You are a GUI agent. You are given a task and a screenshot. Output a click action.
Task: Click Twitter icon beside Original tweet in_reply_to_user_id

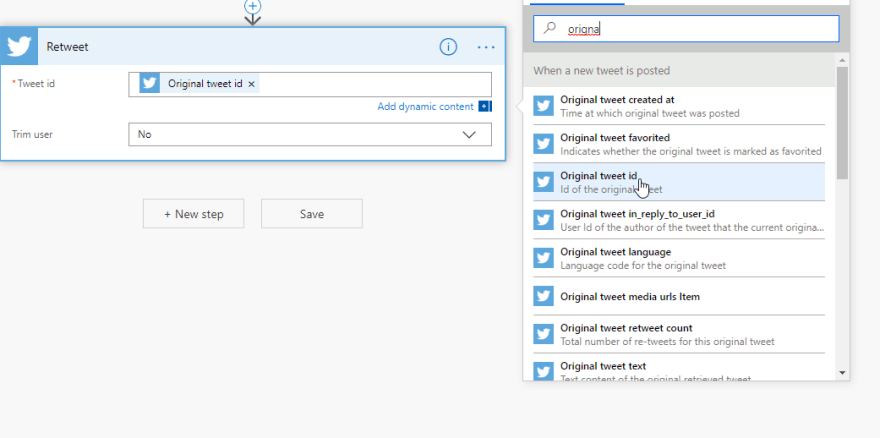tap(543, 220)
